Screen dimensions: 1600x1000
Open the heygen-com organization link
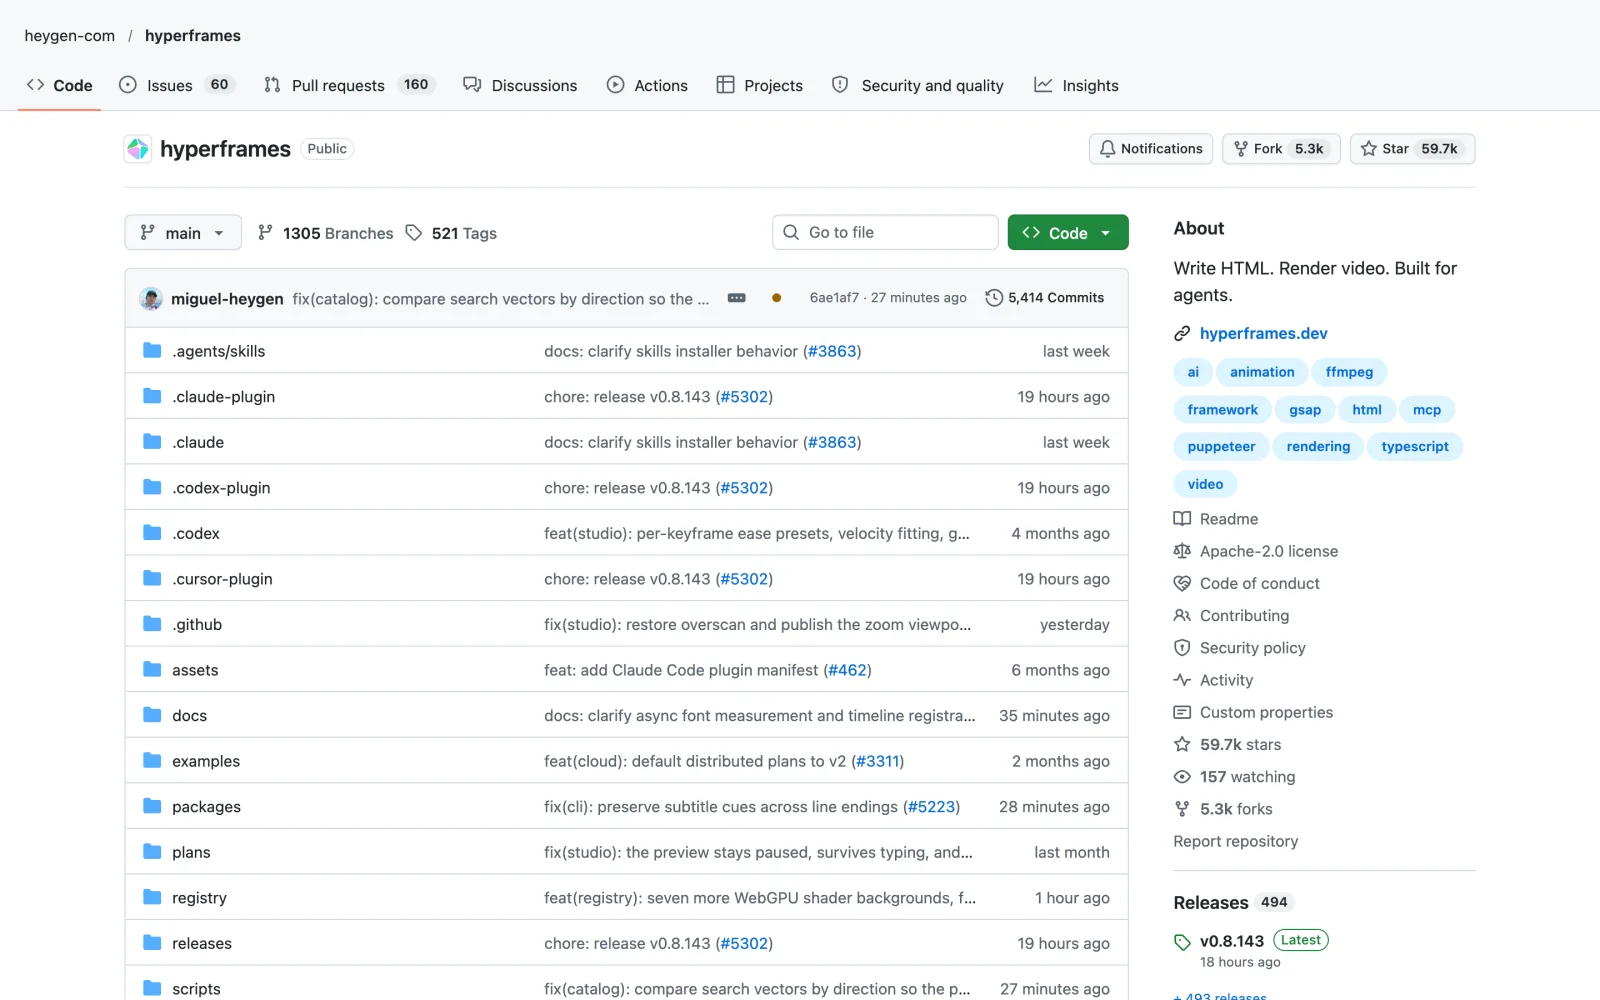pos(70,36)
